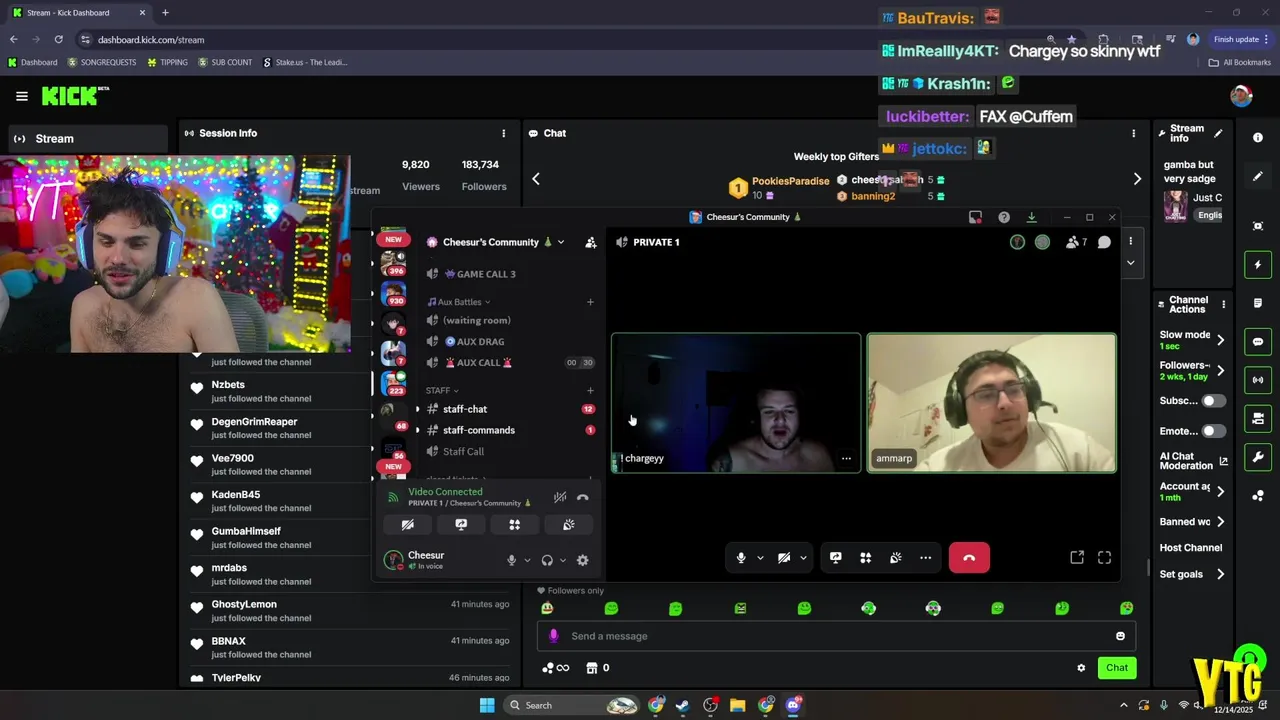Open chat settings gear near Chat button

pos(1081,668)
